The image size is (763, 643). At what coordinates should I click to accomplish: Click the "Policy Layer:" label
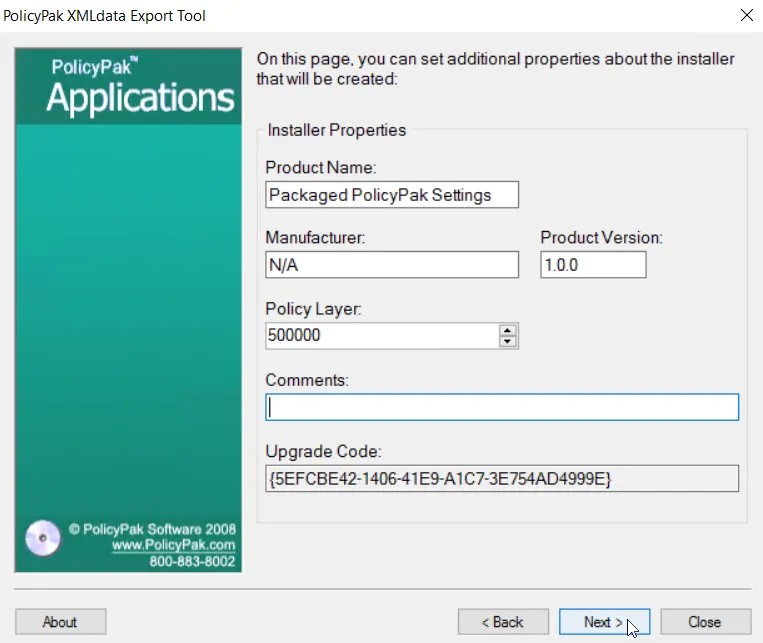(x=313, y=309)
